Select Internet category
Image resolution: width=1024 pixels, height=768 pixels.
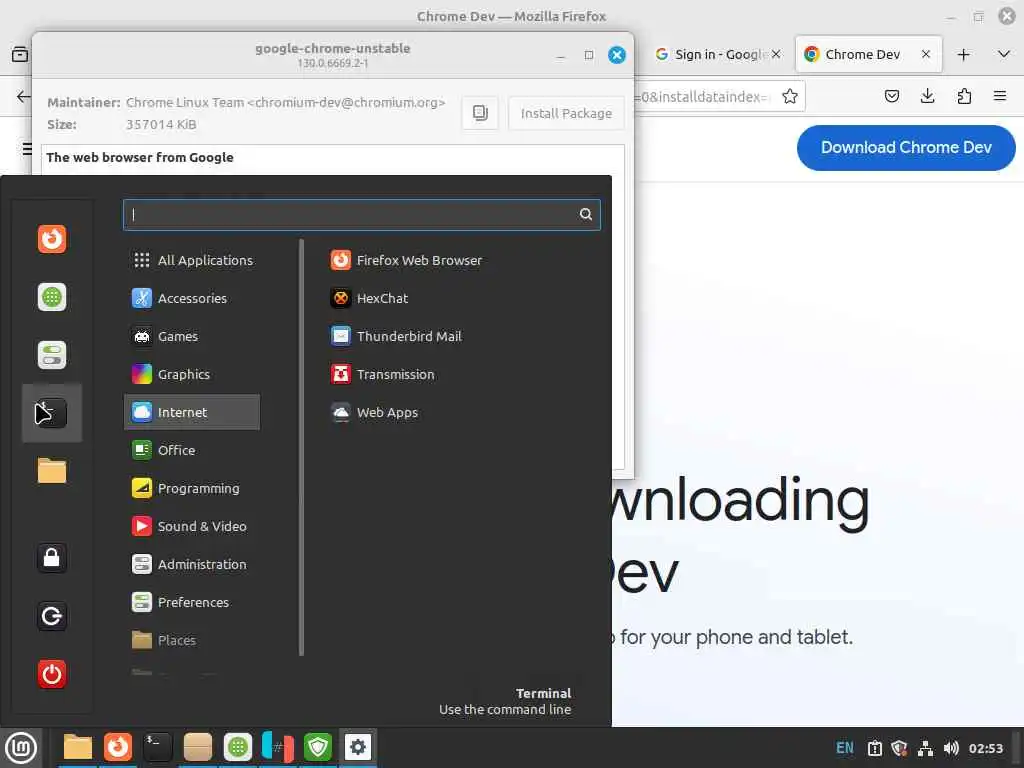[192, 412]
